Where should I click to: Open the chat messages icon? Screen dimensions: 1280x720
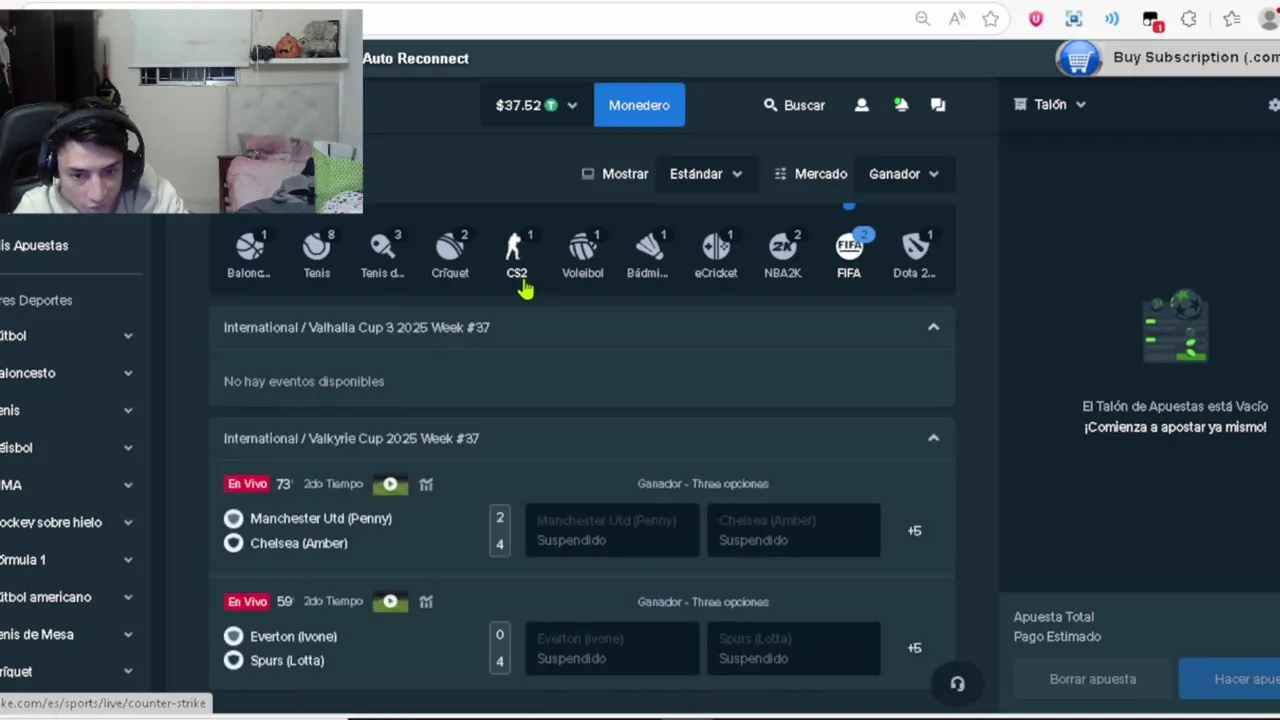[x=938, y=105]
